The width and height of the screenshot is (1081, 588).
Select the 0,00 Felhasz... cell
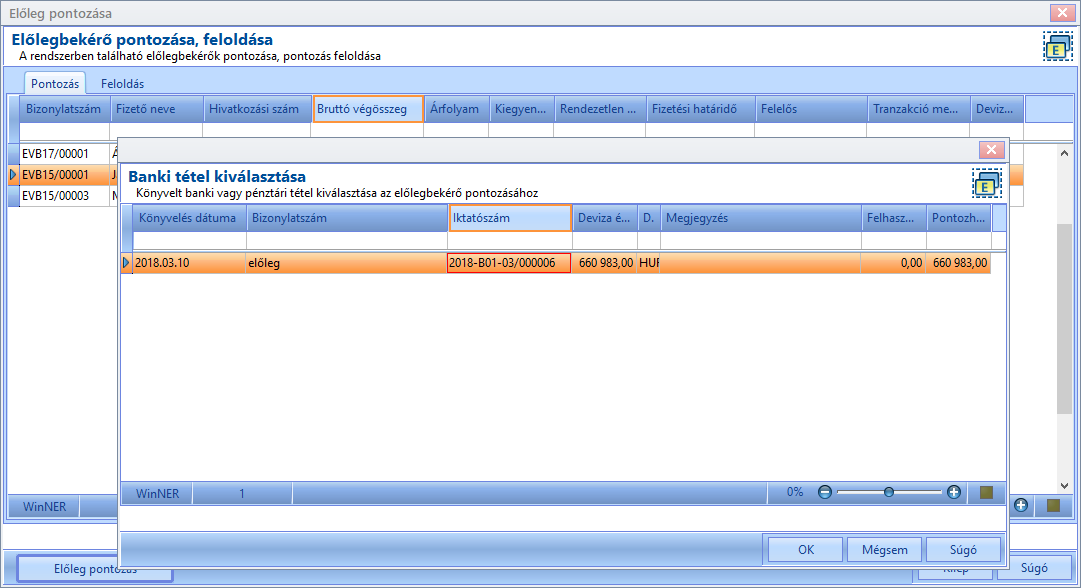pyautogui.click(x=893, y=263)
